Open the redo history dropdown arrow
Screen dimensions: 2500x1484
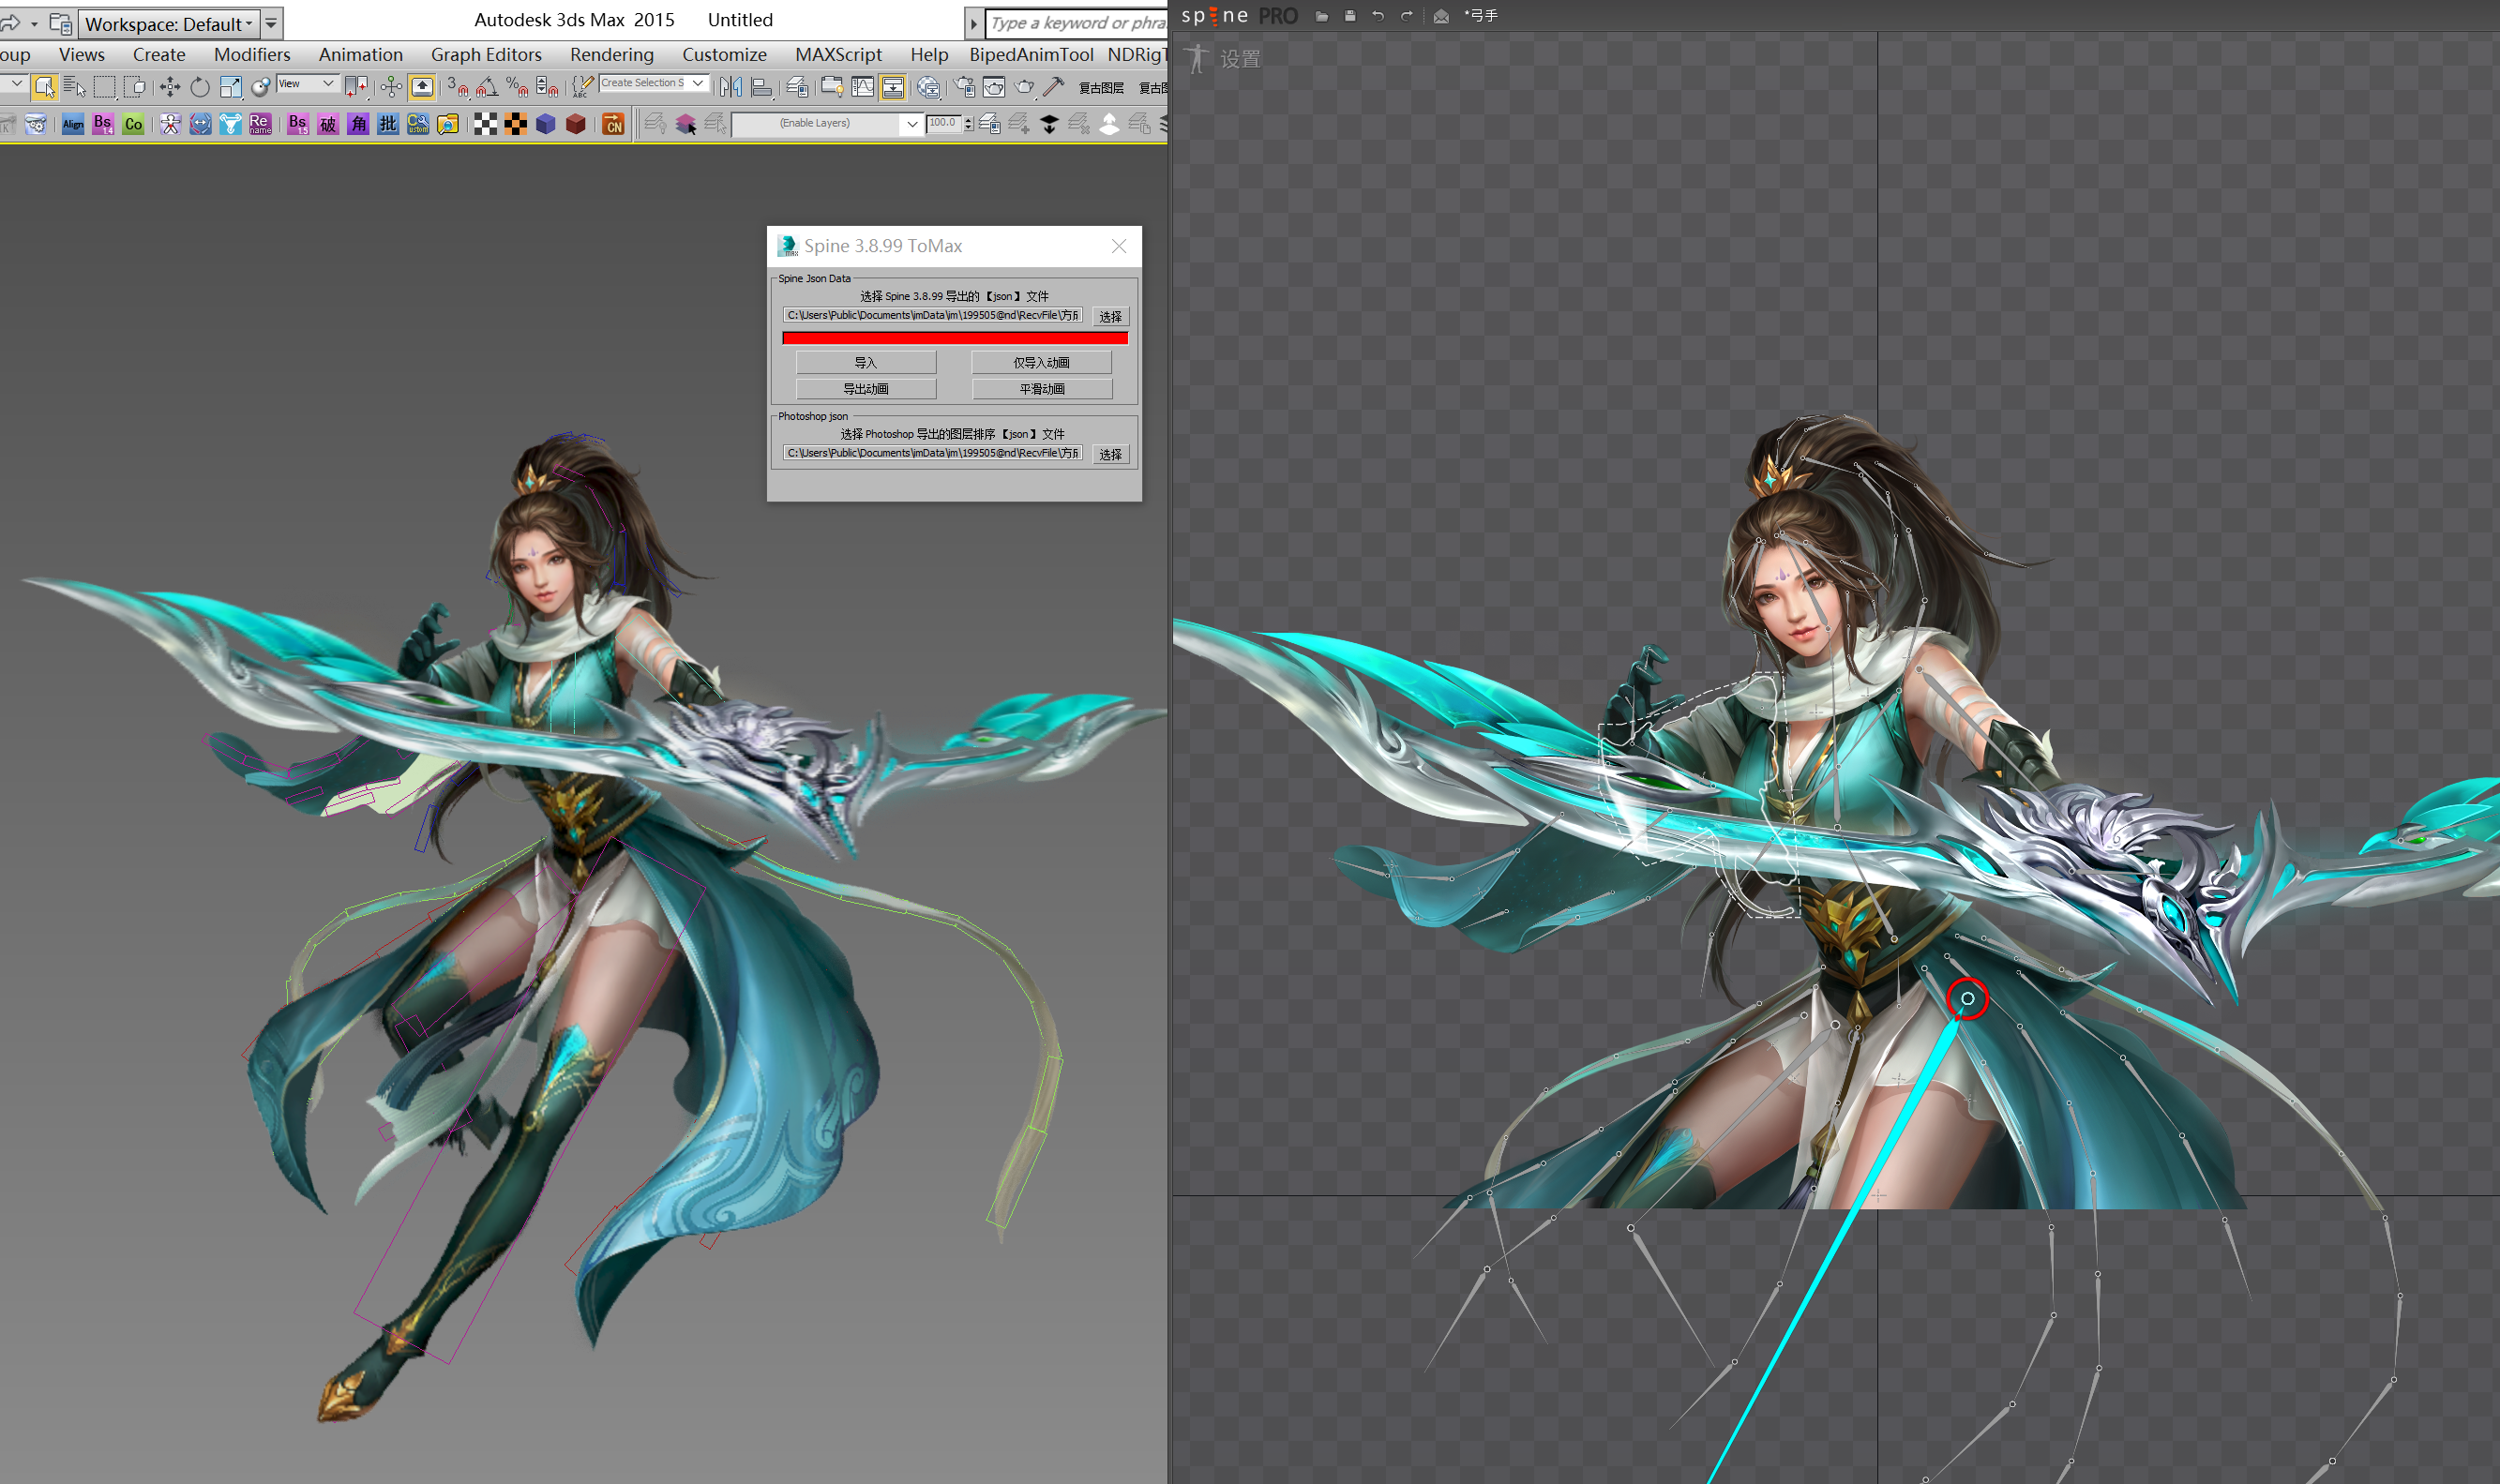(x=34, y=23)
